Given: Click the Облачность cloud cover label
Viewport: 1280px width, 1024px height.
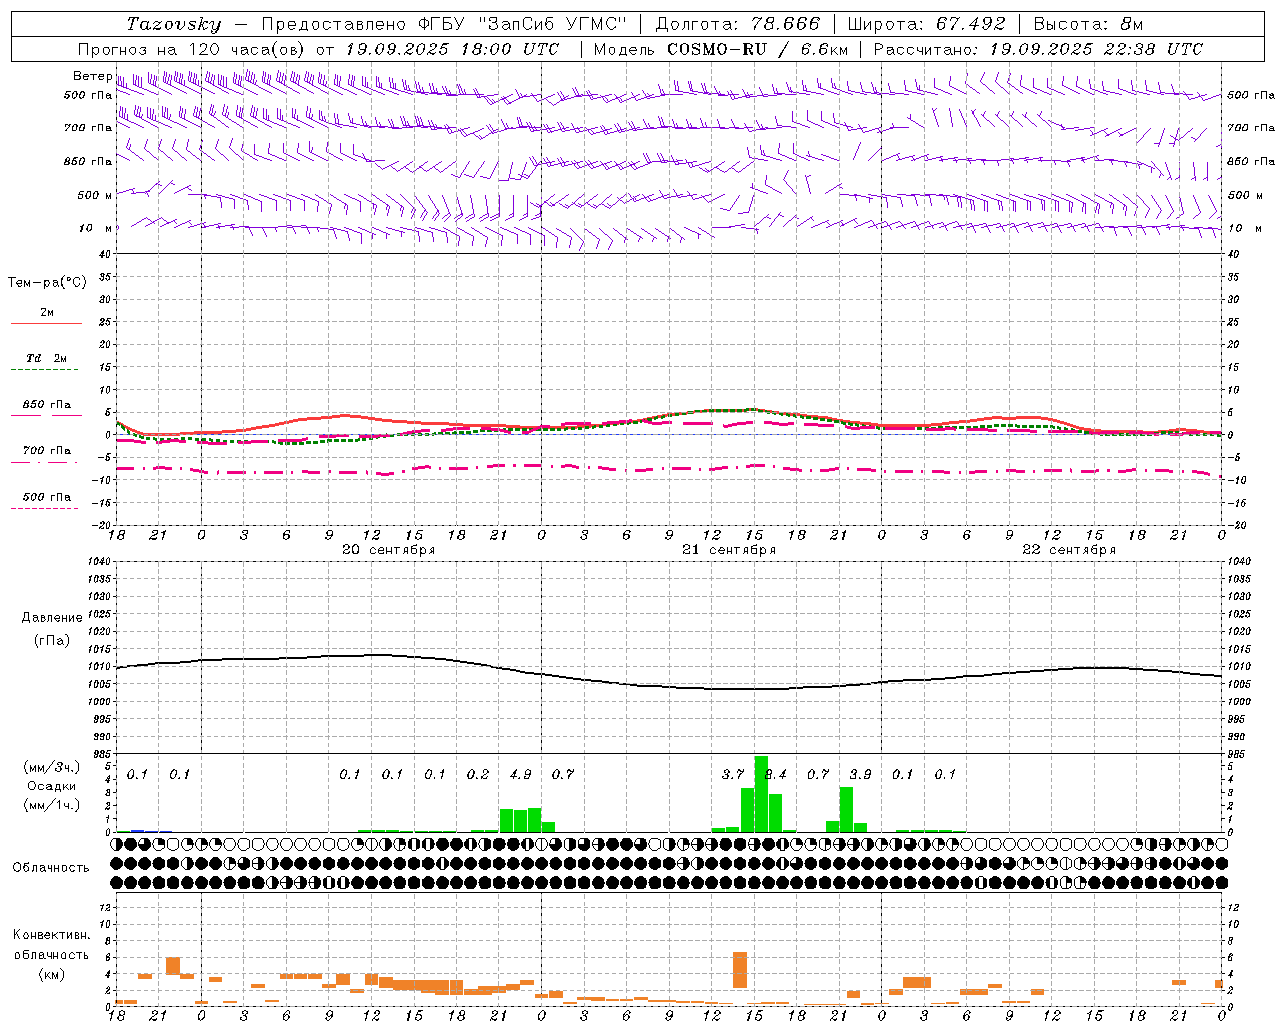Looking at the screenshot, I should coord(51,868).
